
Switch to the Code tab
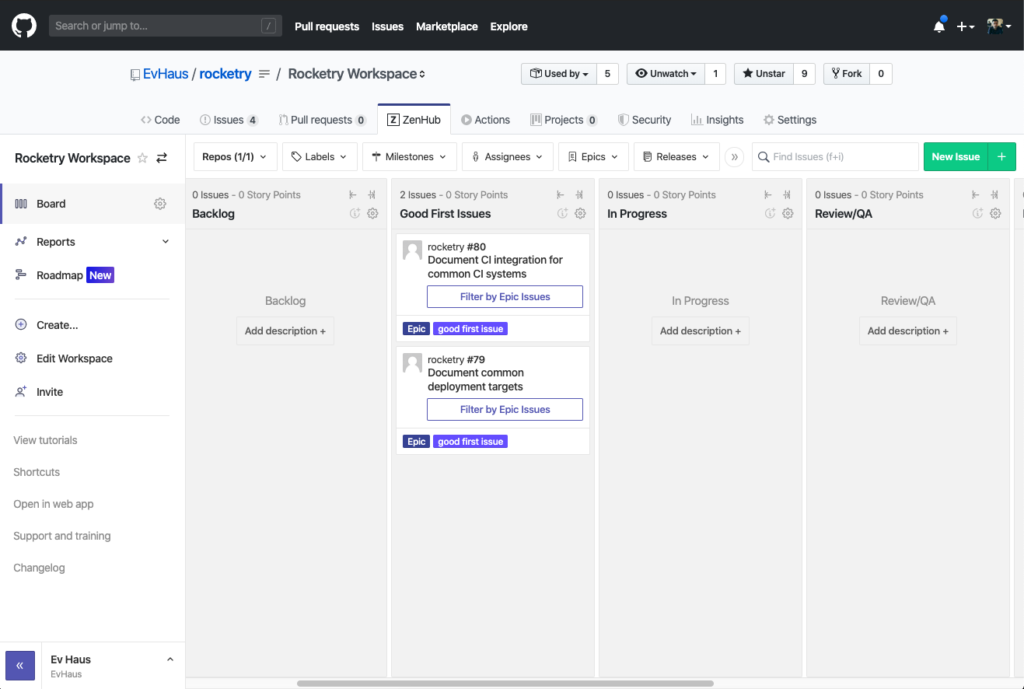[x=160, y=120]
